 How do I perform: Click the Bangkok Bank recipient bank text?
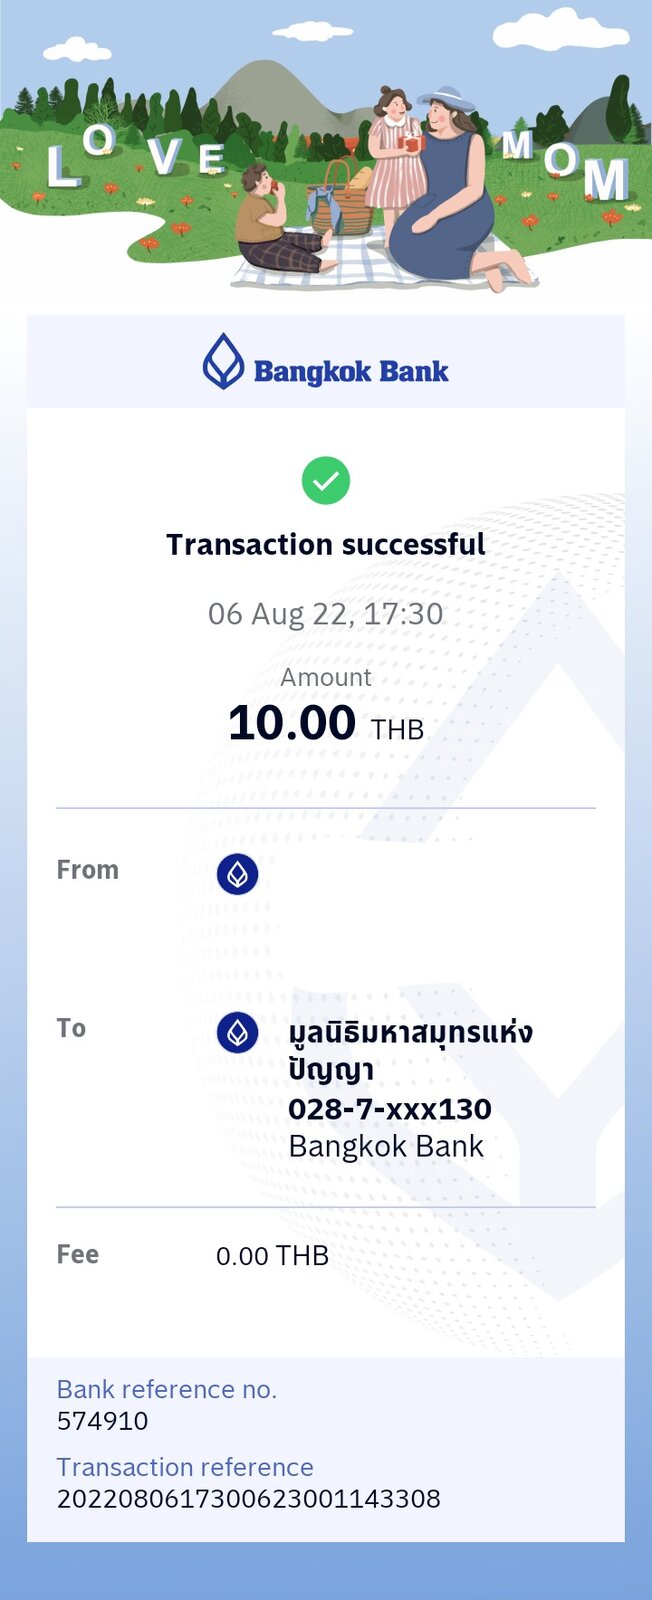click(386, 1146)
